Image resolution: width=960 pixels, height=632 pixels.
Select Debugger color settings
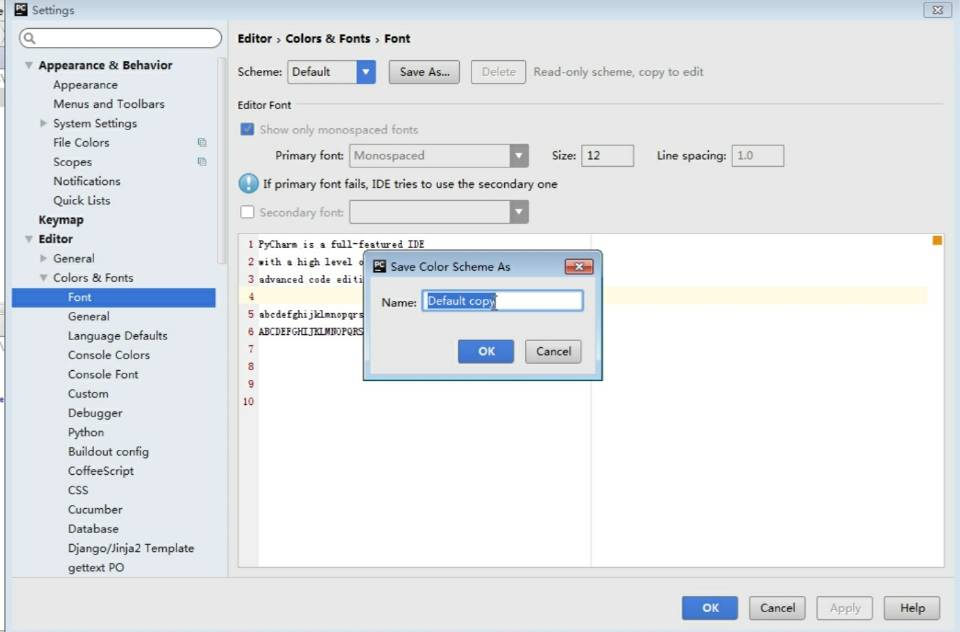point(95,413)
